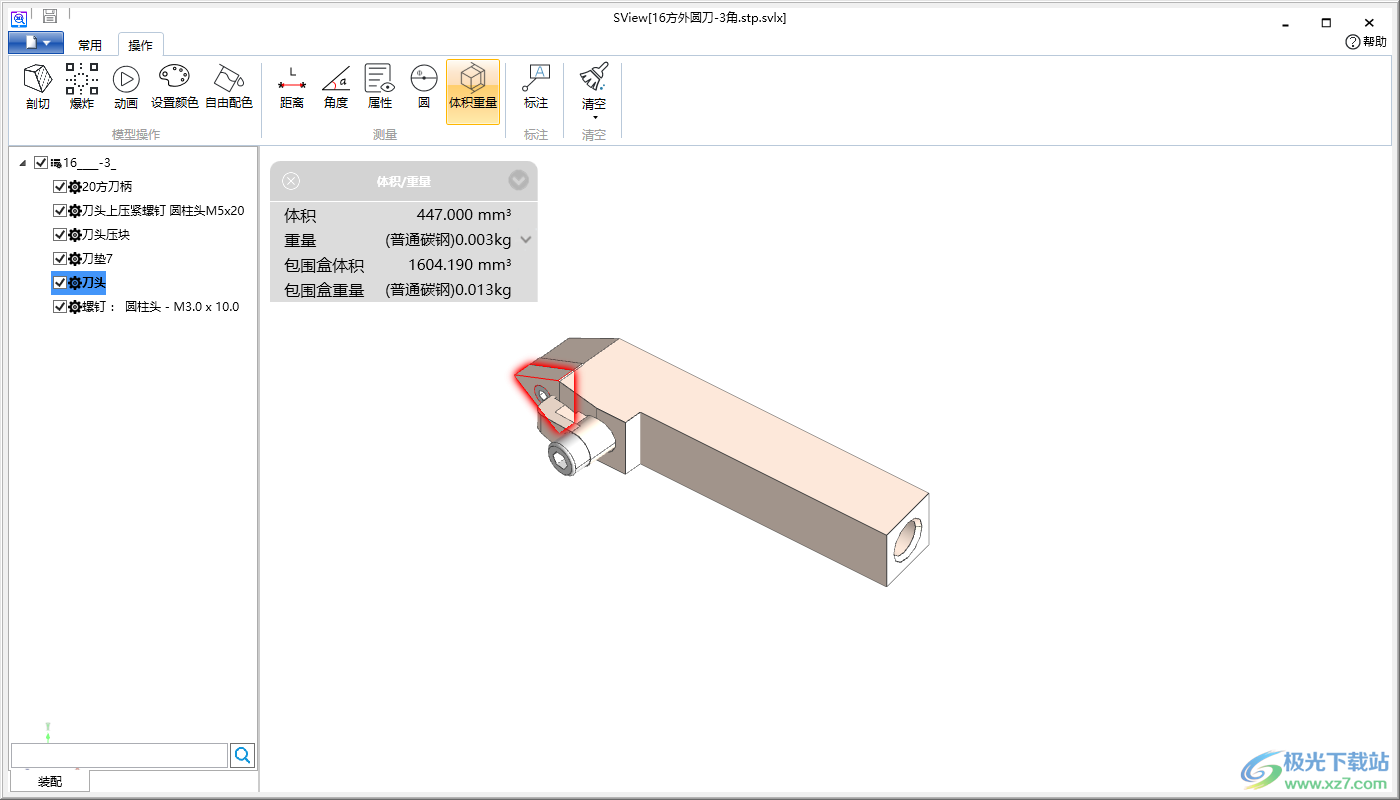Click the magnifier search button
The width and height of the screenshot is (1400, 800).
click(x=243, y=755)
